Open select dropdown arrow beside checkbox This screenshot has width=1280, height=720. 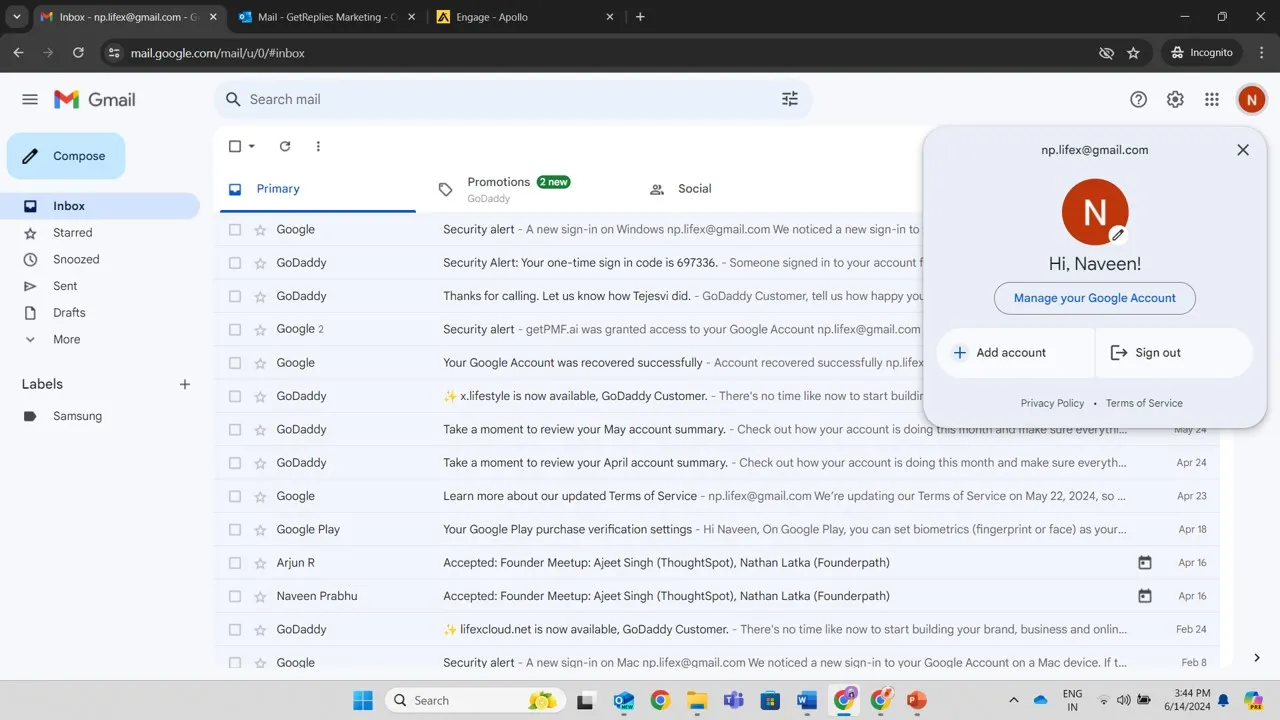252,146
